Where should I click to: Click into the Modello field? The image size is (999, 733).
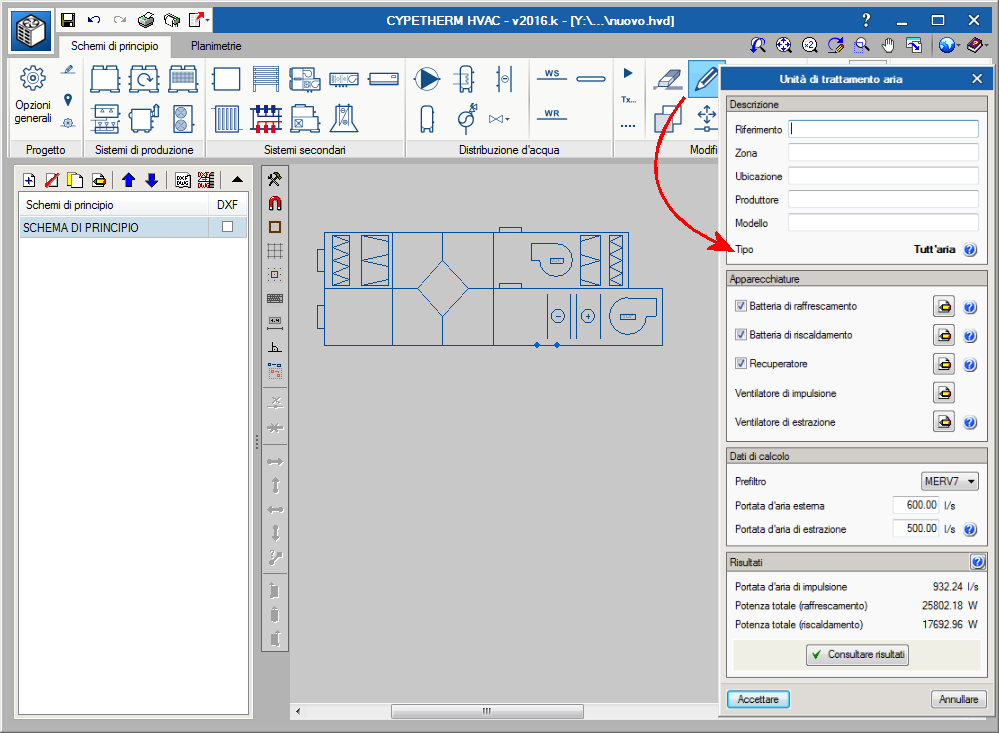click(883, 222)
